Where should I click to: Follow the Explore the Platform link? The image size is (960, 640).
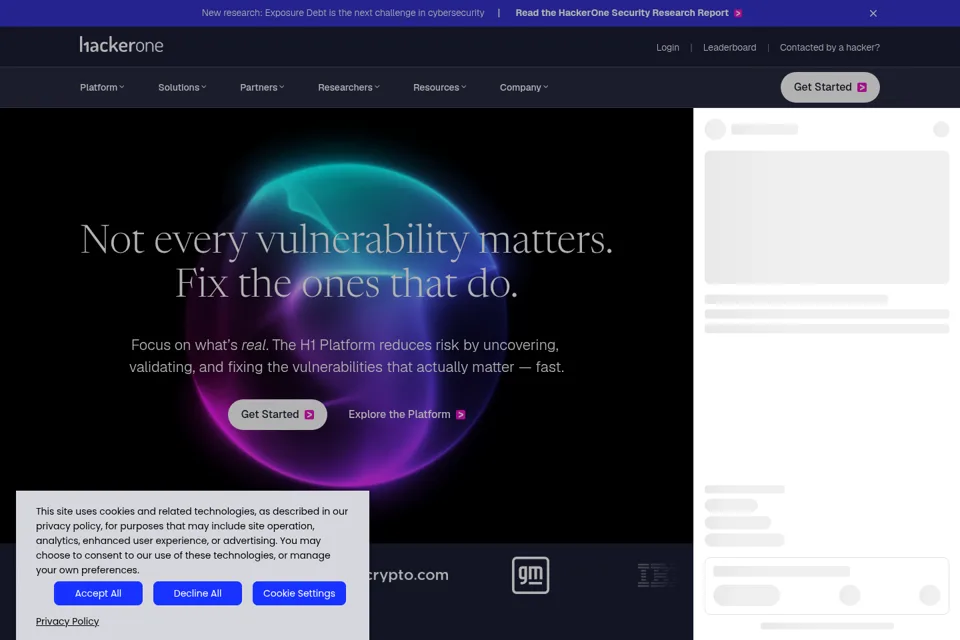coord(407,415)
